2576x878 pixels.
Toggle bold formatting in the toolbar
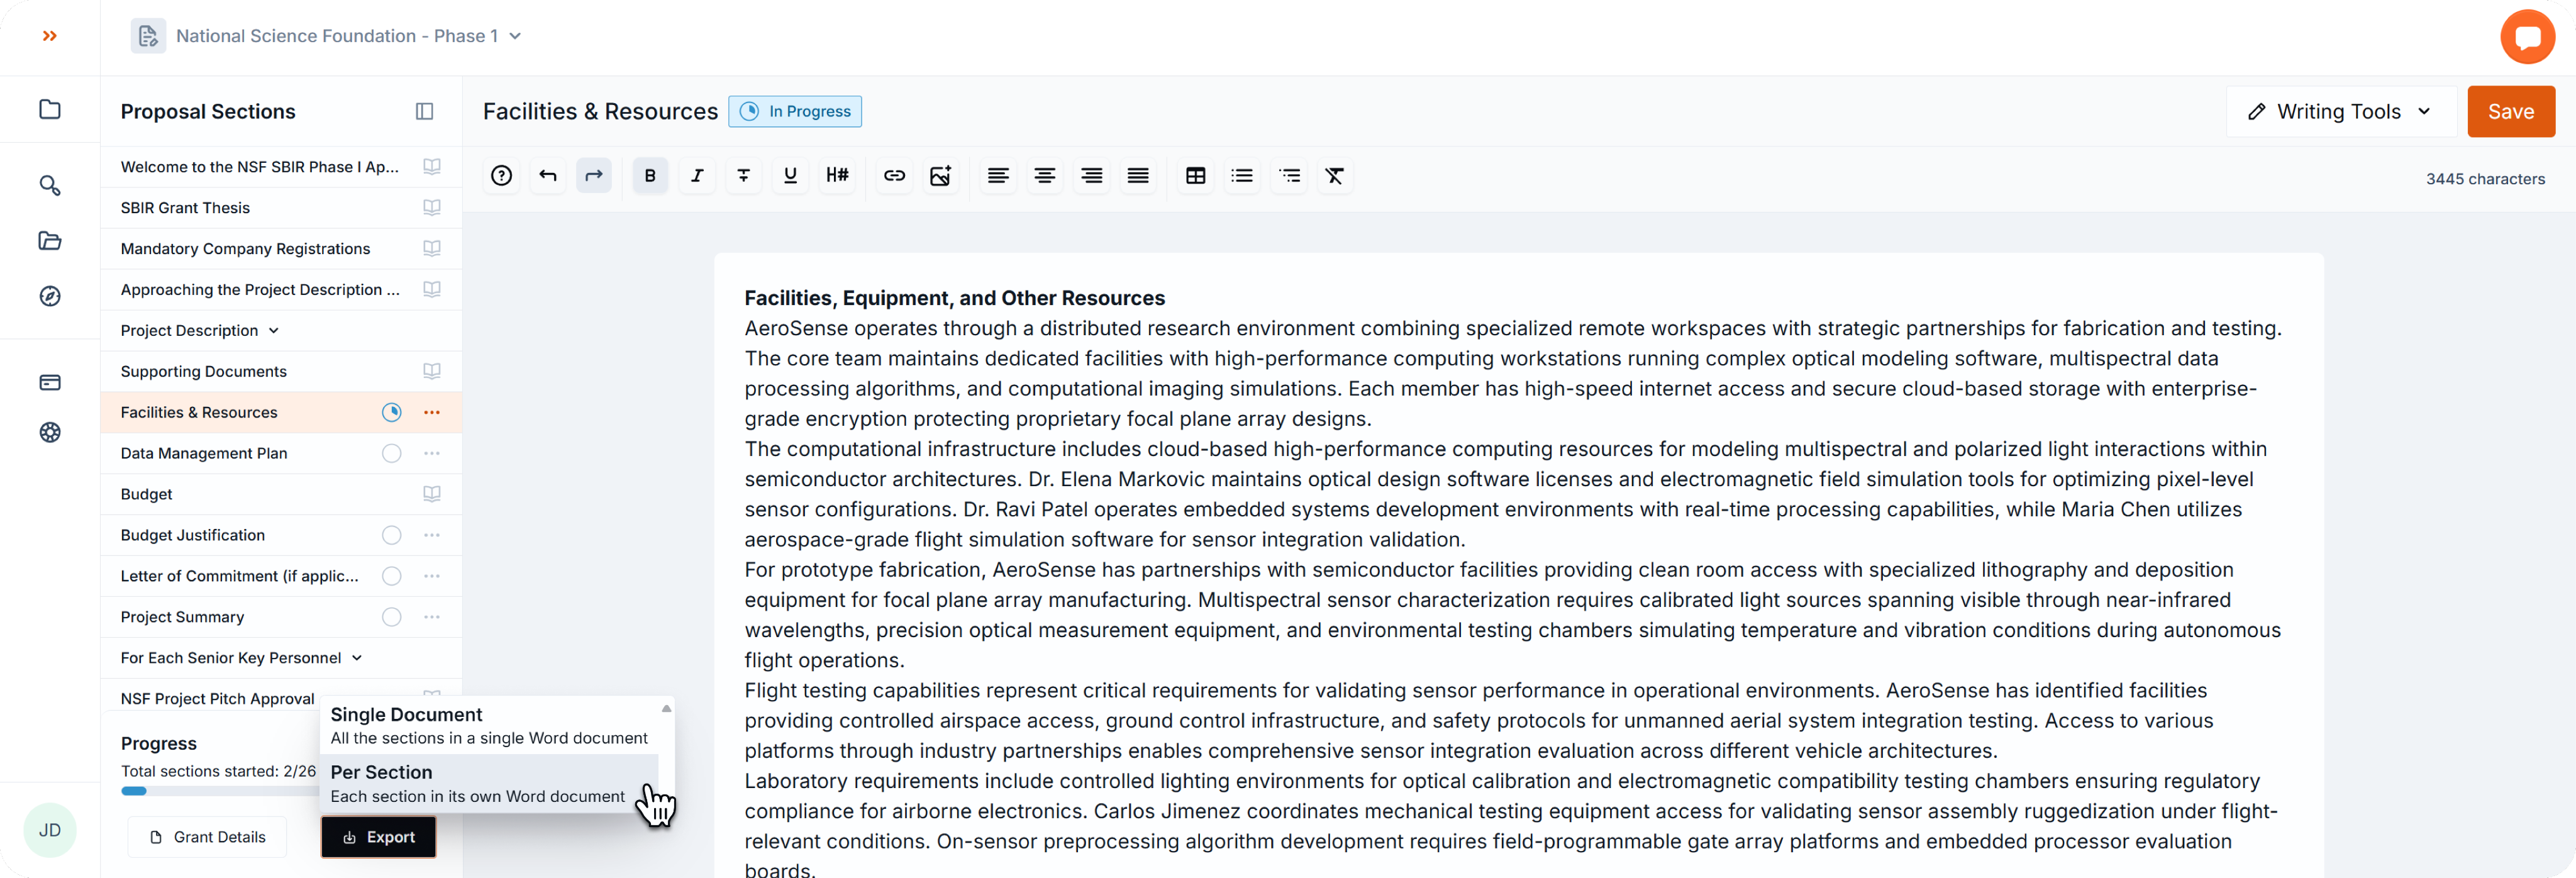(650, 176)
